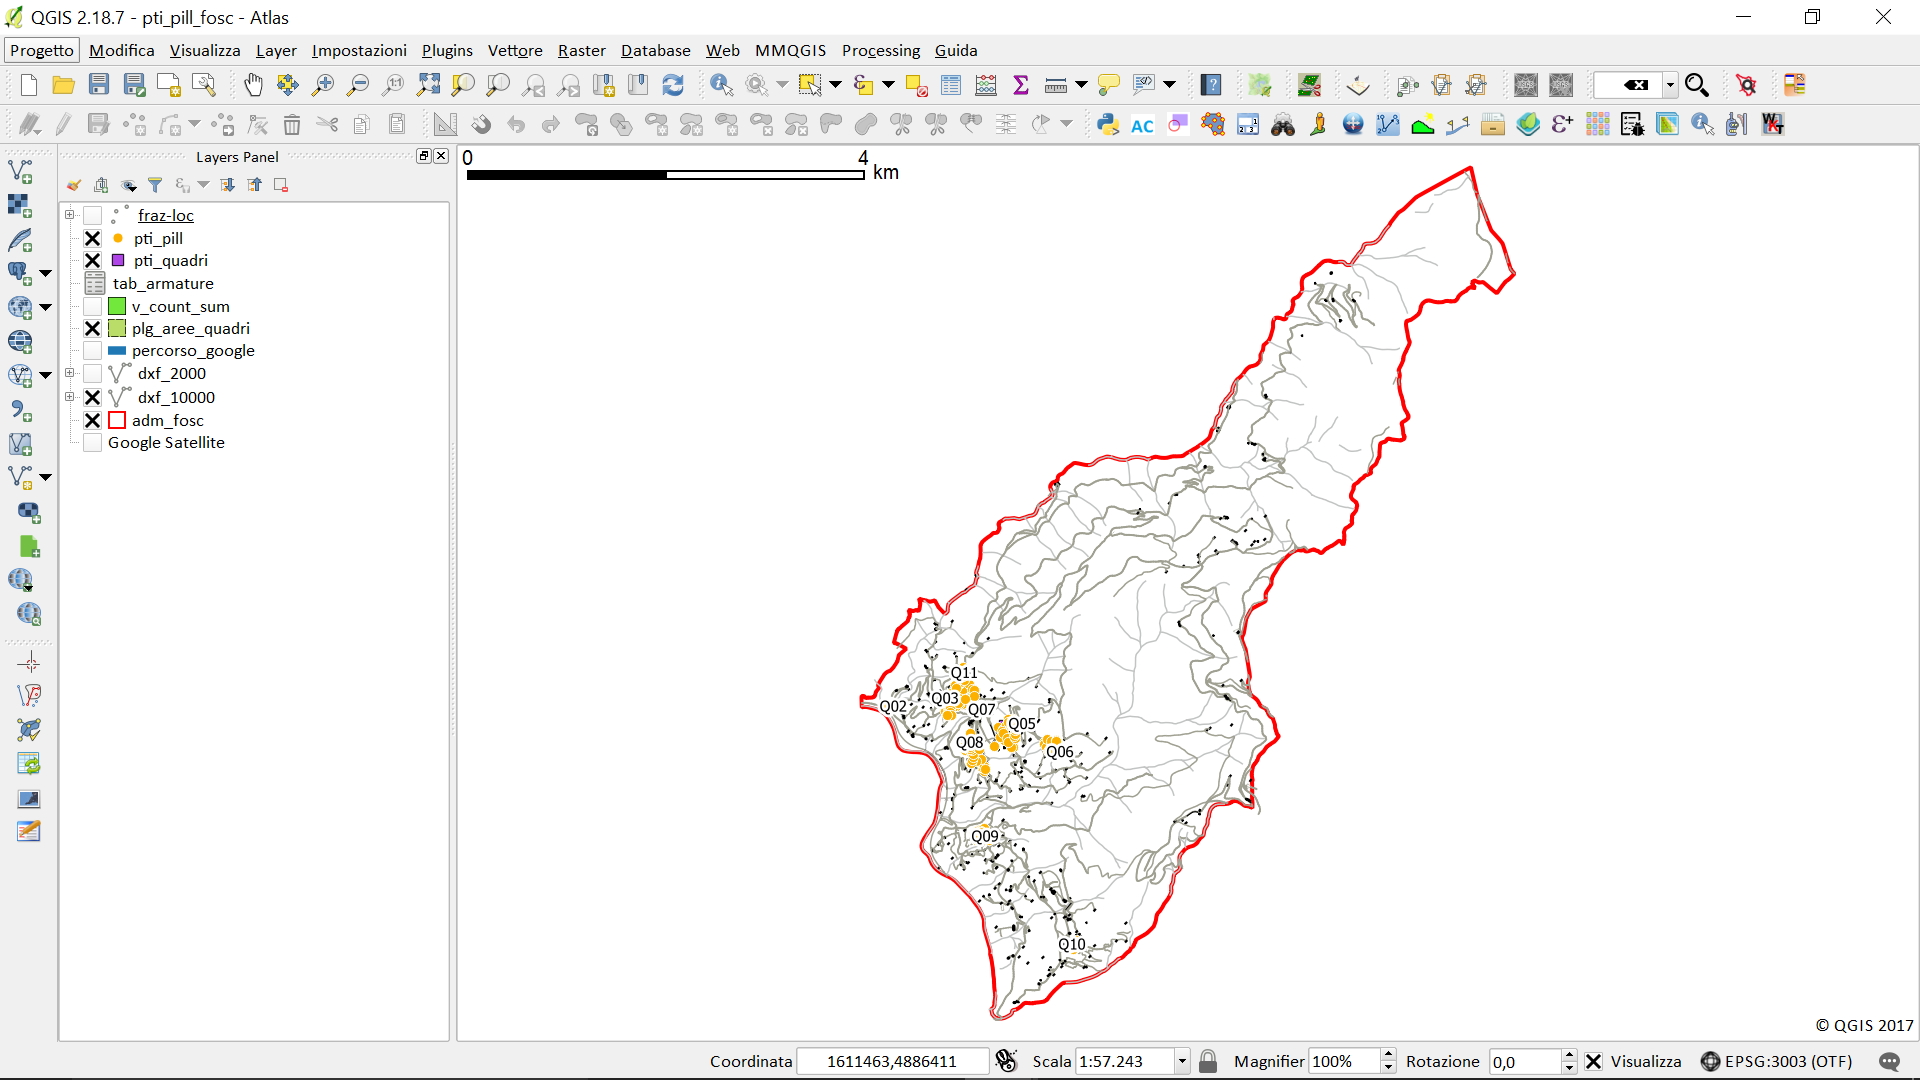Viewport: 1920px width, 1080px height.
Task: Hide the pti_pill layer
Action: coord(93,238)
